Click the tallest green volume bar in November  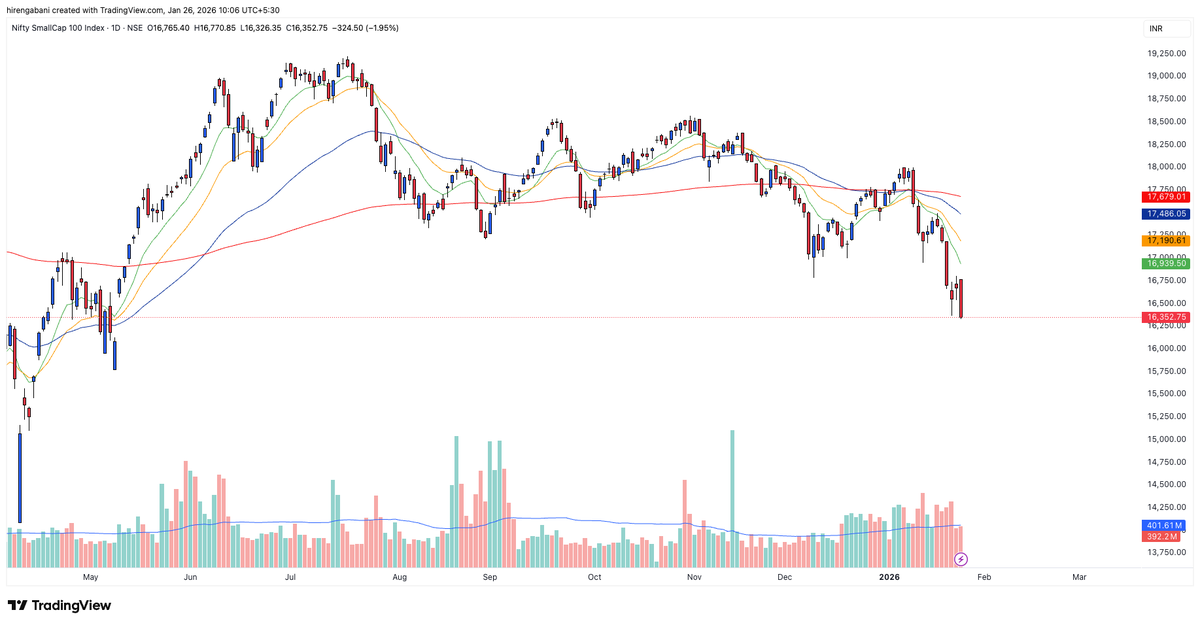732,499
